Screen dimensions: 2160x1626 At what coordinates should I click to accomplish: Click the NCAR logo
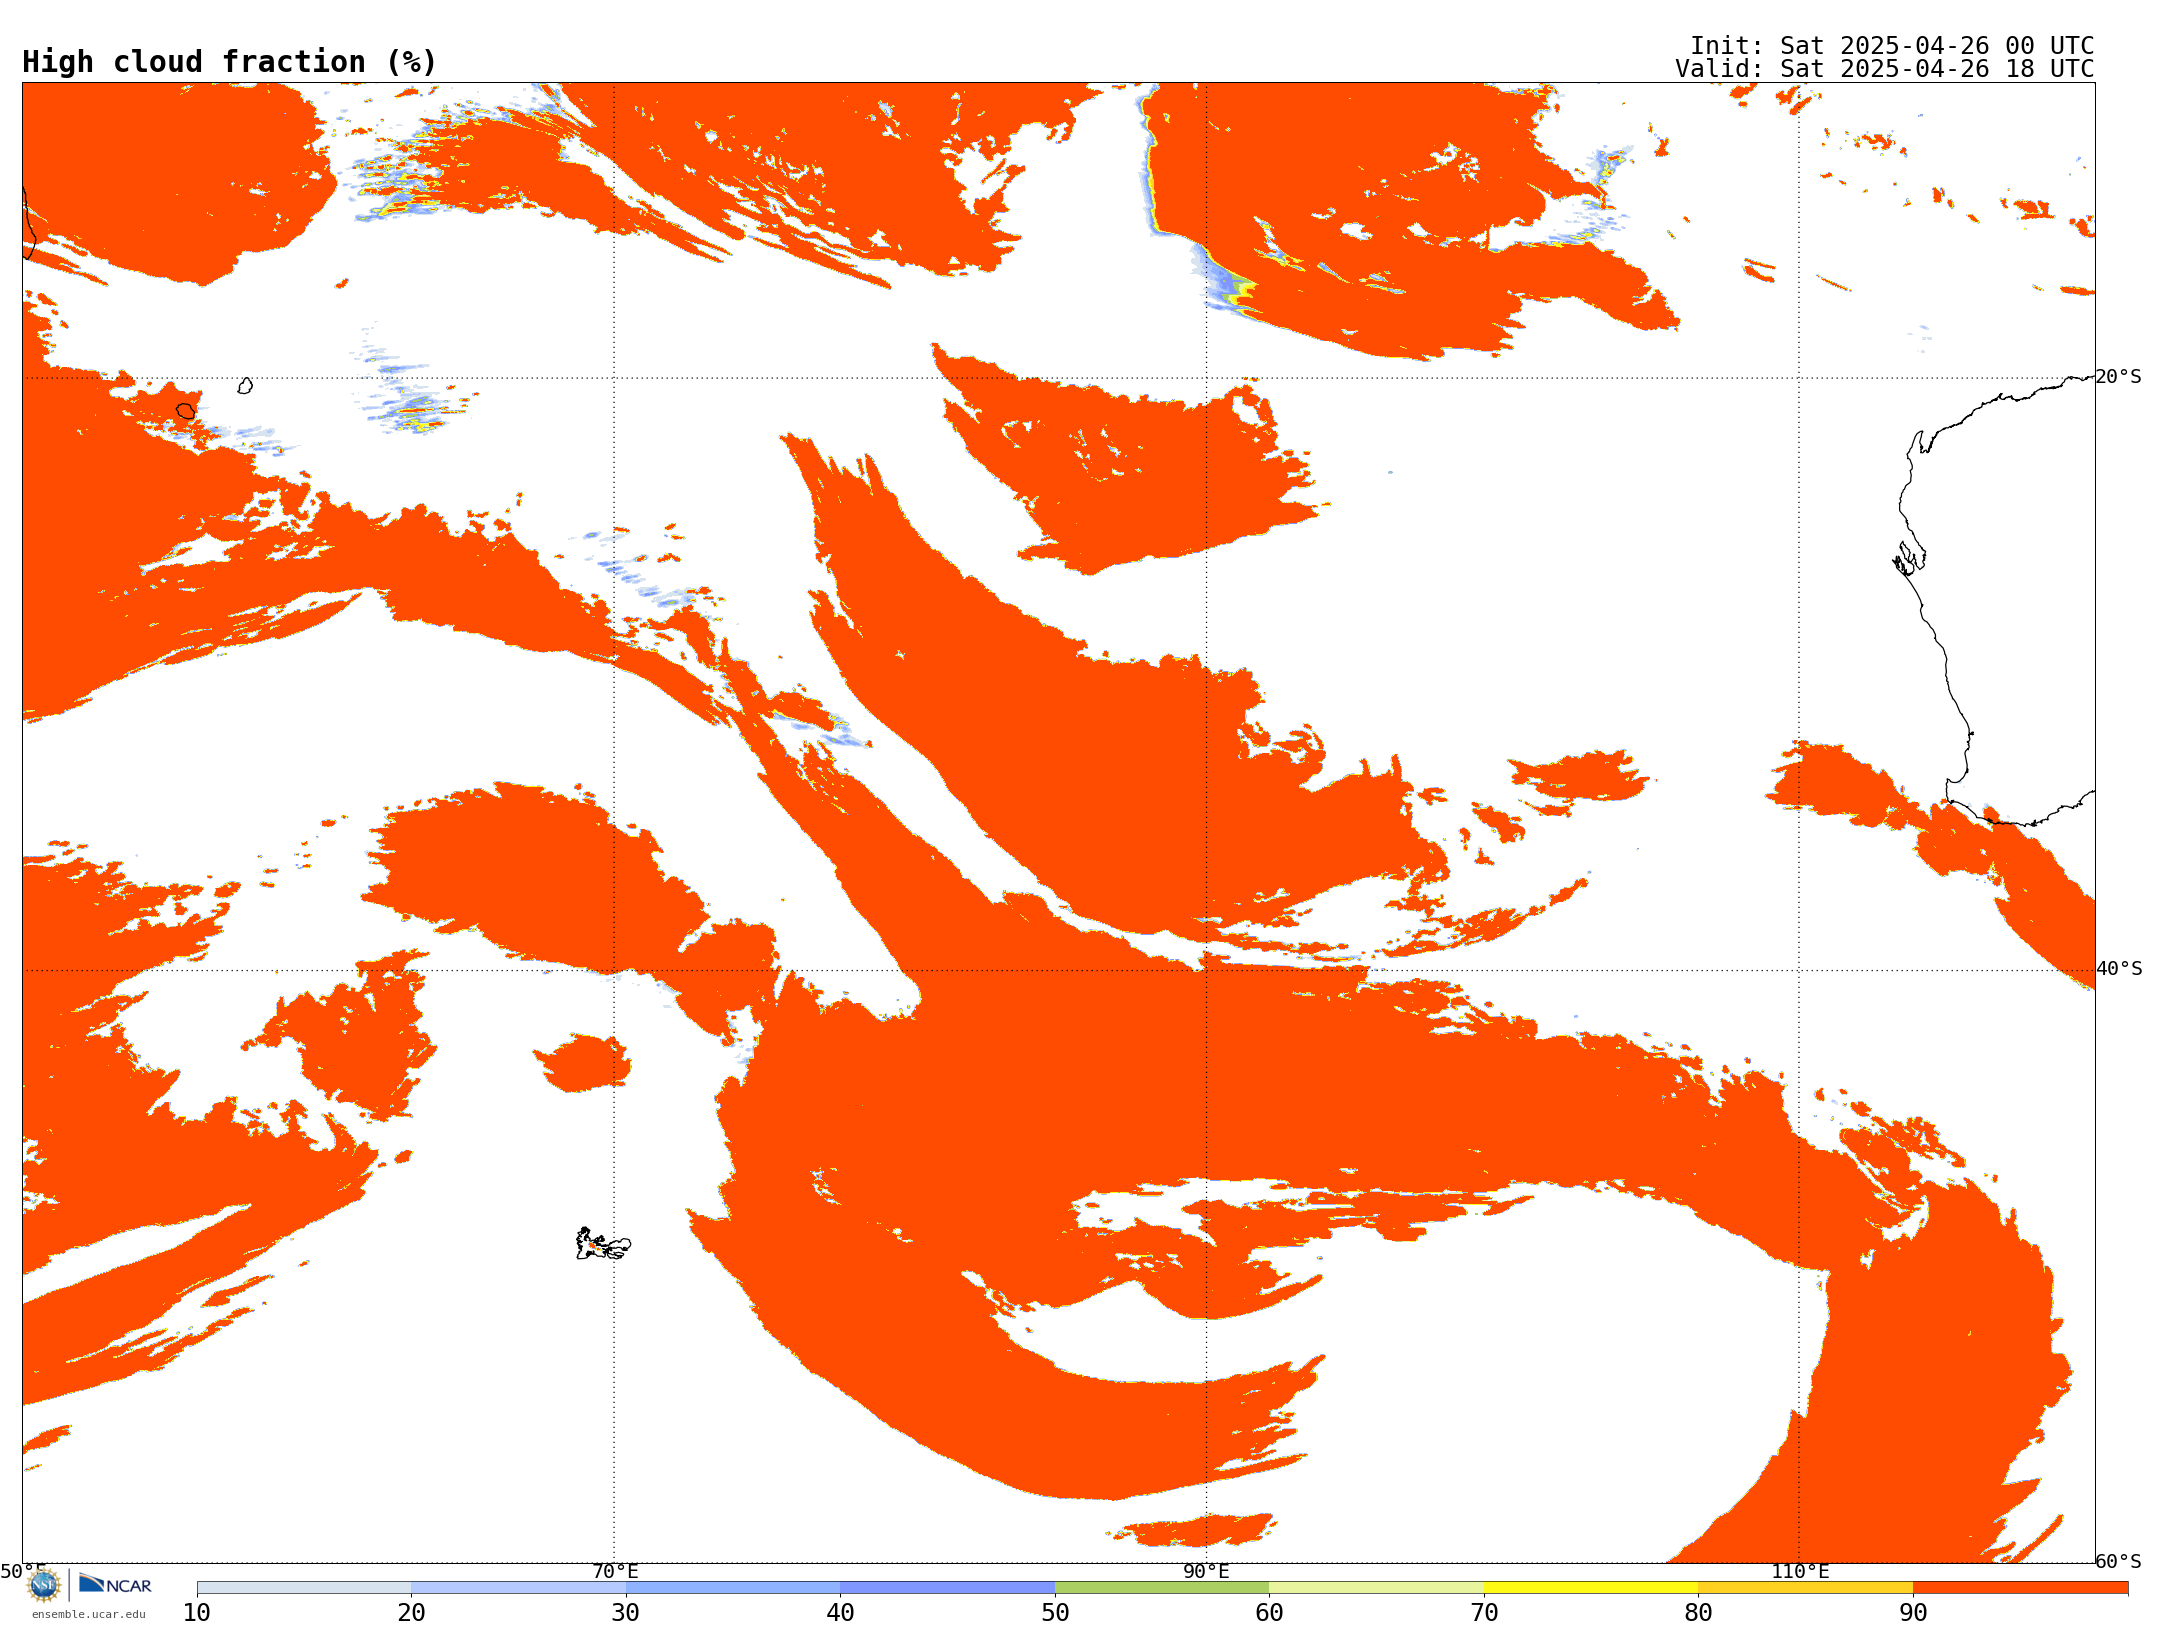[x=115, y=1584]
